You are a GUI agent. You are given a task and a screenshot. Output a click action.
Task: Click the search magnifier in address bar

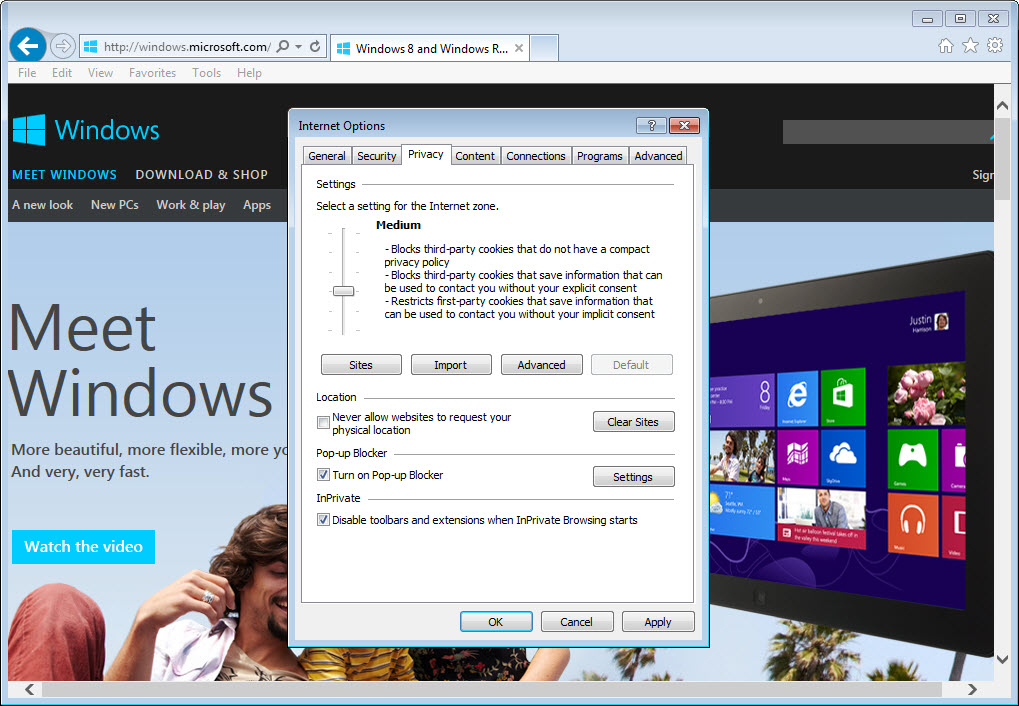click(283, 47)
